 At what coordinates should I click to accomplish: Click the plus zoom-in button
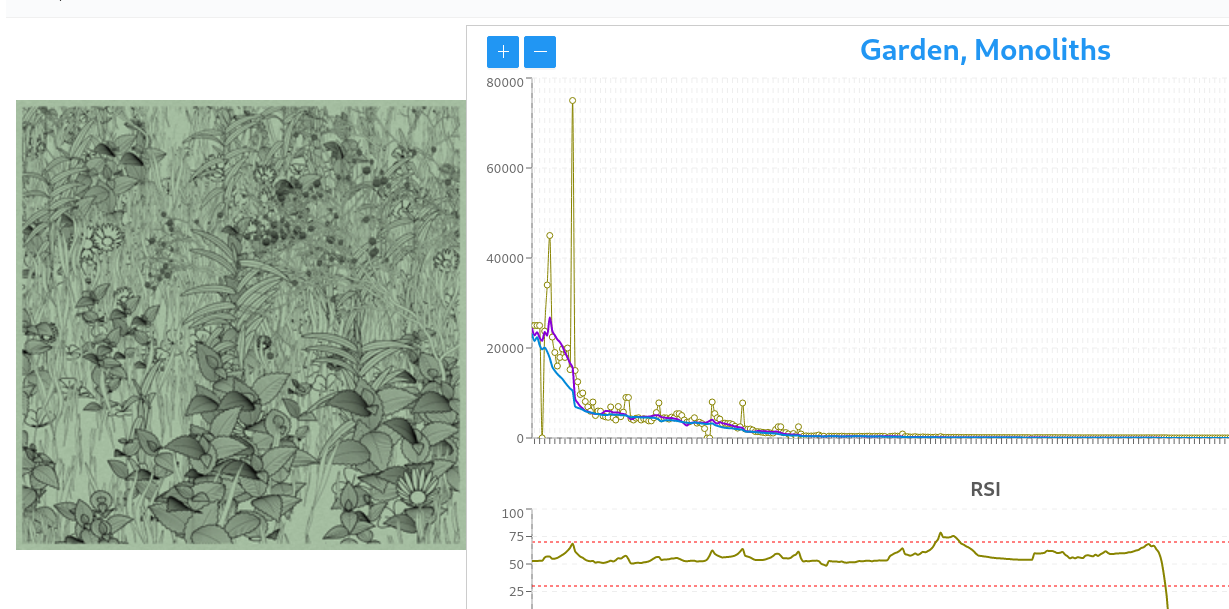tap(503, 52)
